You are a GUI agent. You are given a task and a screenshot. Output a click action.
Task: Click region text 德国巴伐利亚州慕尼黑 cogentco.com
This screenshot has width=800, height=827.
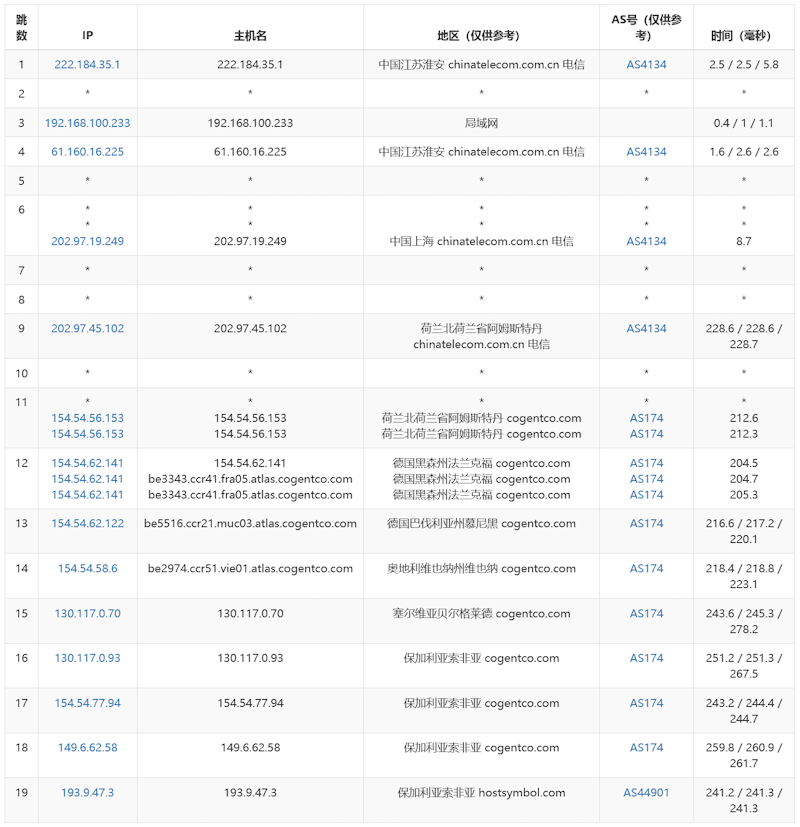coord(481,524)
